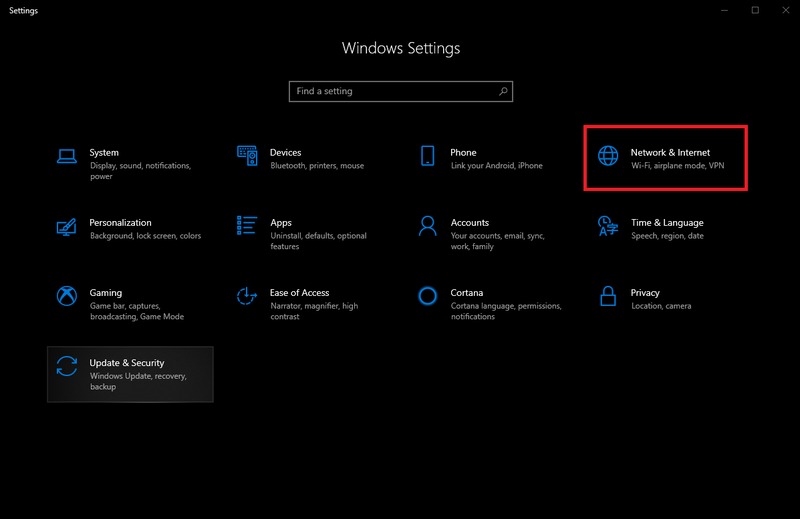The height and width of the screenshot is (519, 800).
Task: Open Time & Language icon
Action: click(608, 225)
